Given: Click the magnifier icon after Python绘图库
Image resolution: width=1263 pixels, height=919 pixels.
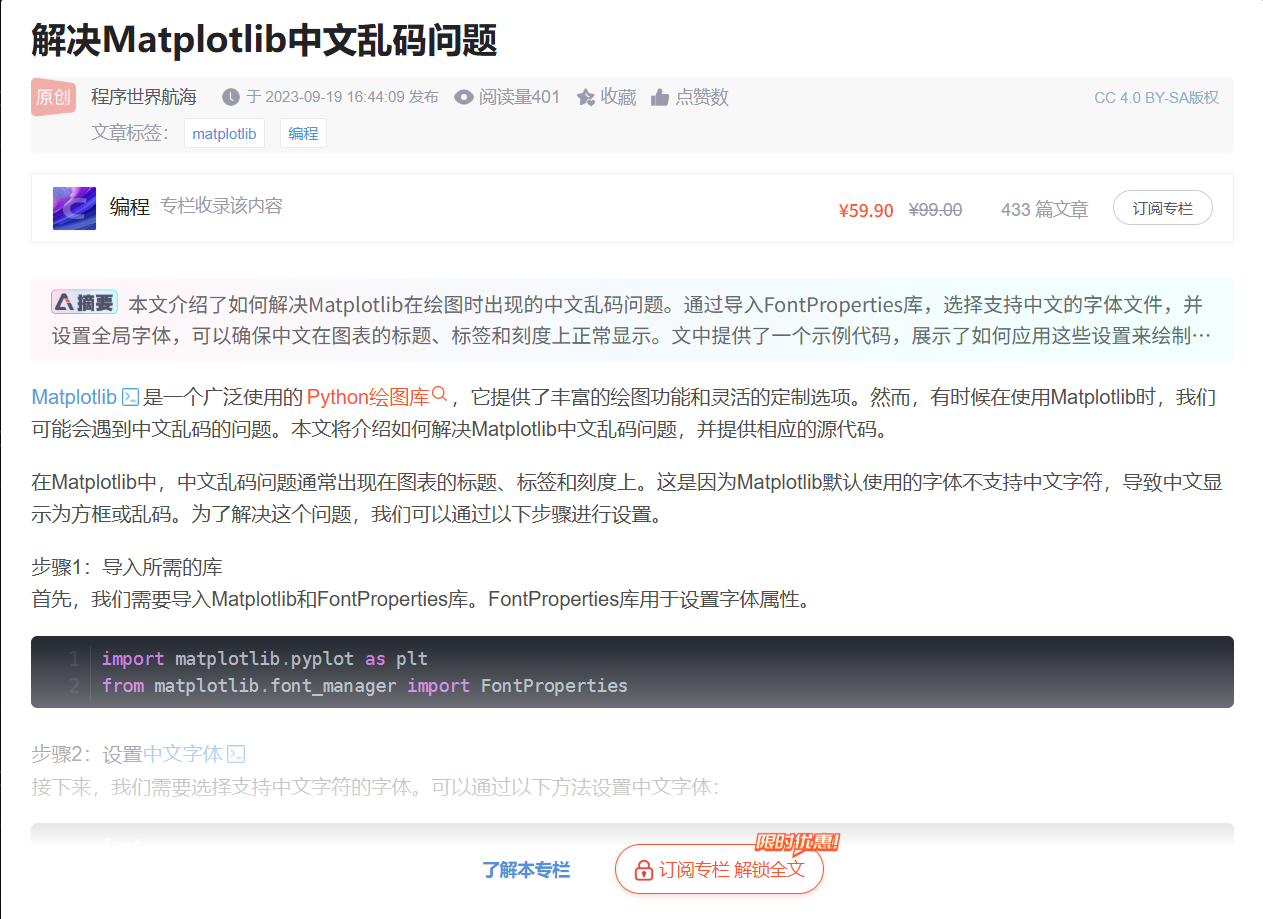Looking at the screenshot, I should click(439, 395).
